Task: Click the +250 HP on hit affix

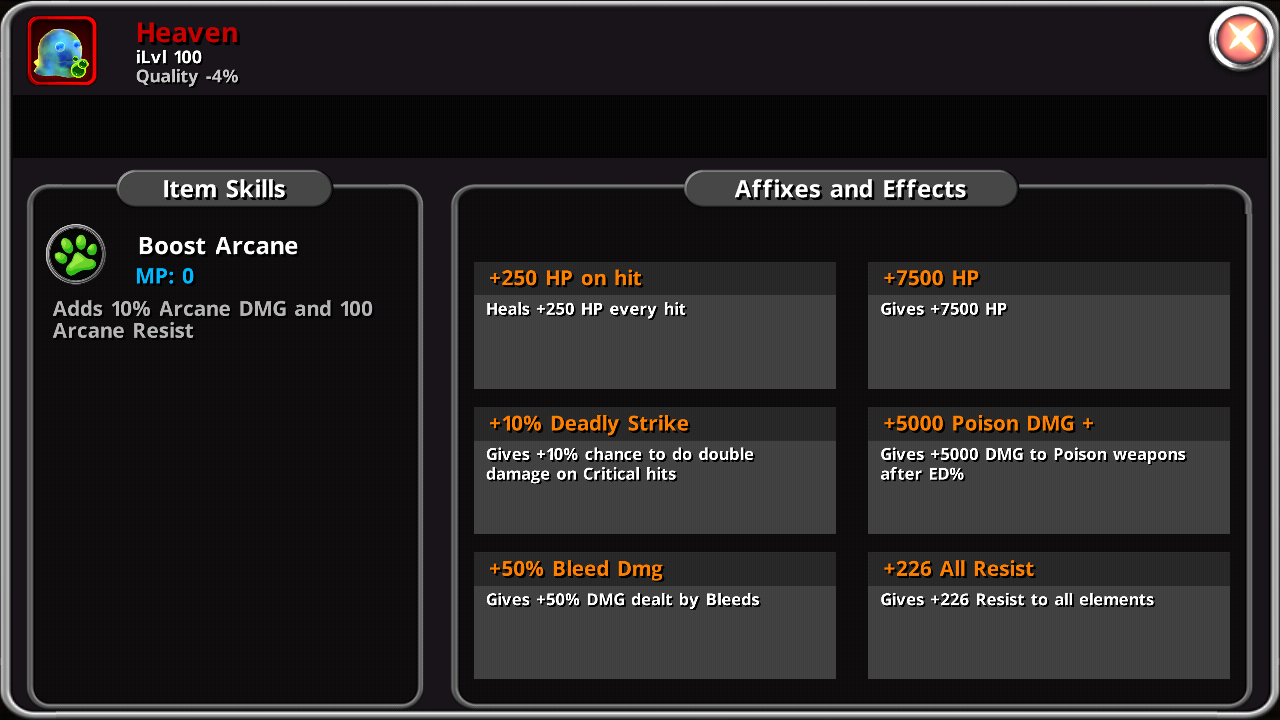Action: [x=655, y=326]
